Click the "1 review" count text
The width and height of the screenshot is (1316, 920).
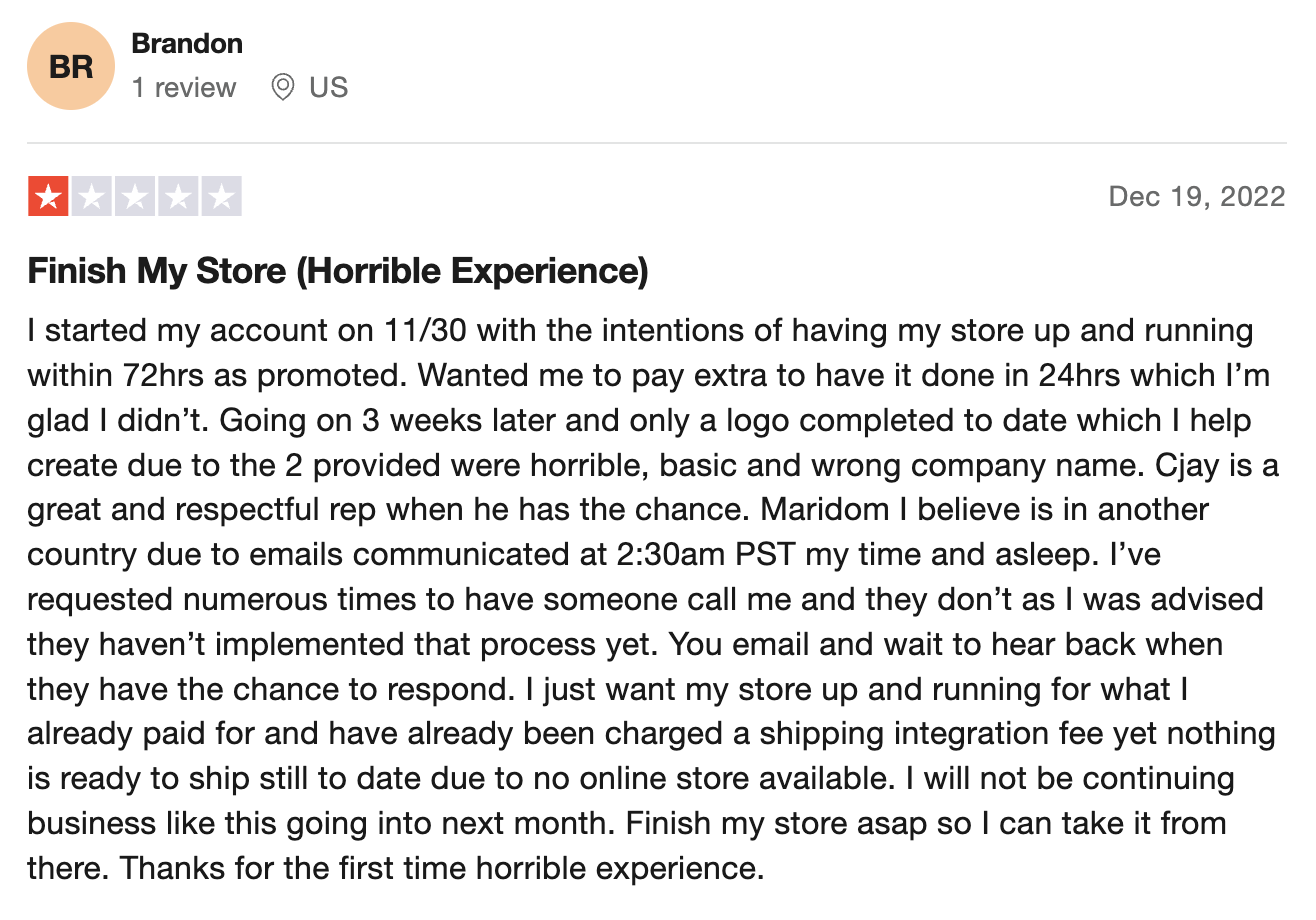click(x=184, y=88)
